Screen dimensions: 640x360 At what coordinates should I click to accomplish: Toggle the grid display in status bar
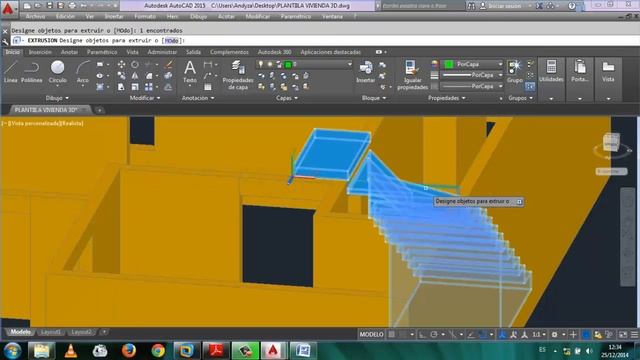click(x=391, y=335)
